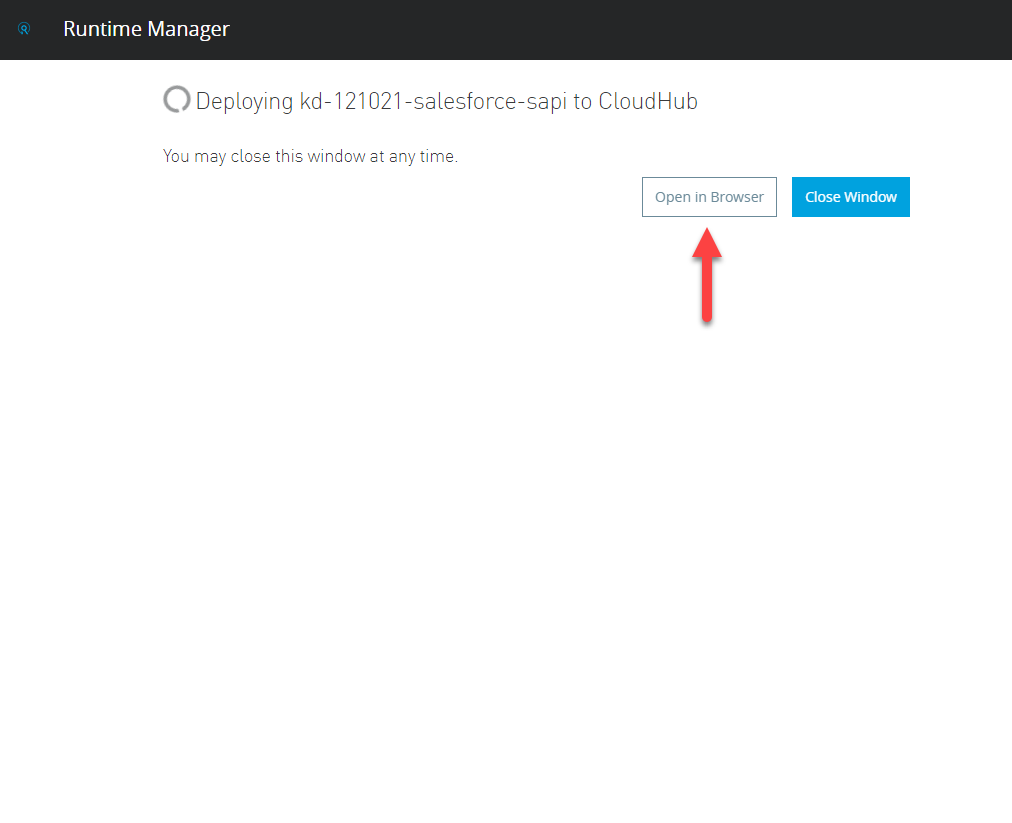Click the 'Deploying' word in the heading

[244, 101]
